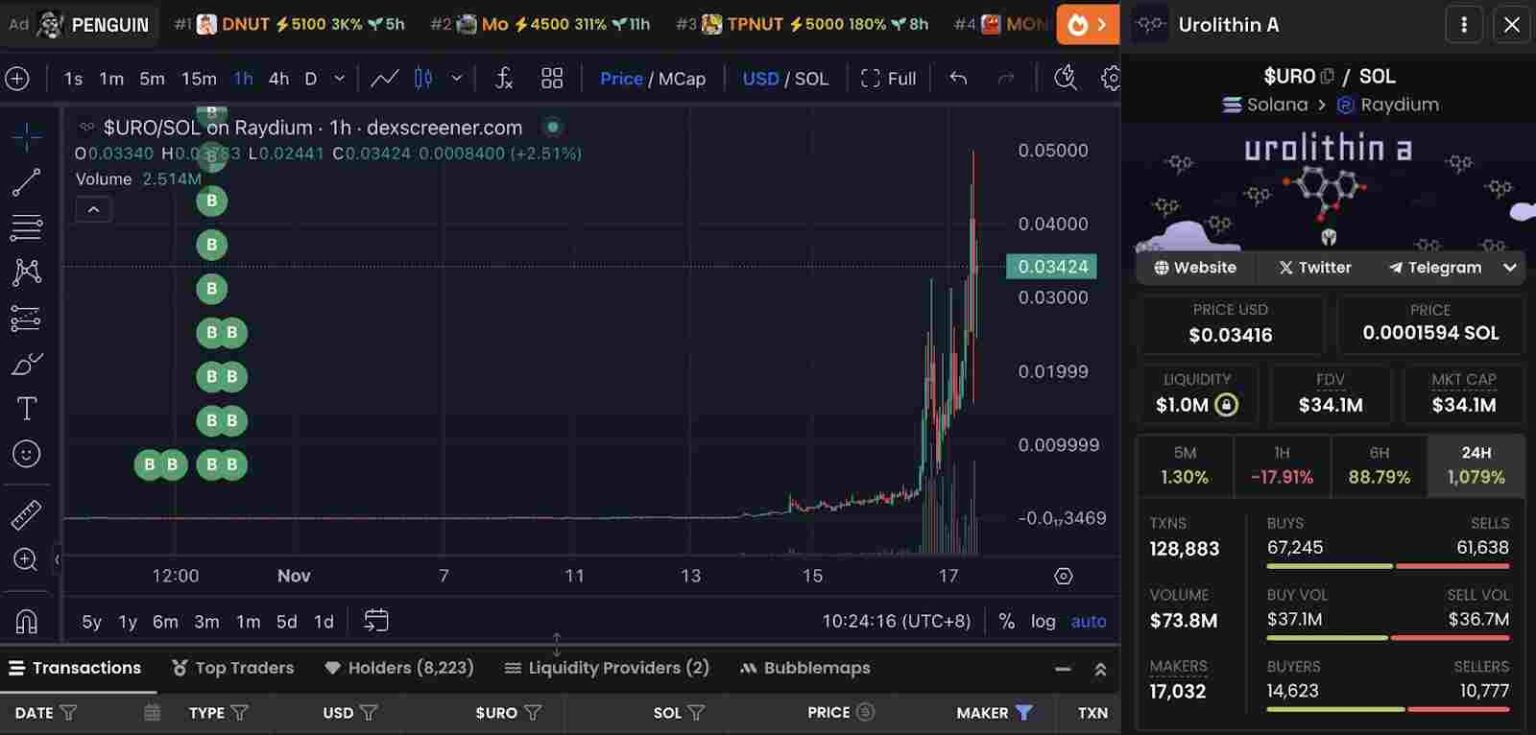Select the pattern drawing tool
Viewport: 1536px width, 735px height.
point(27,272)
